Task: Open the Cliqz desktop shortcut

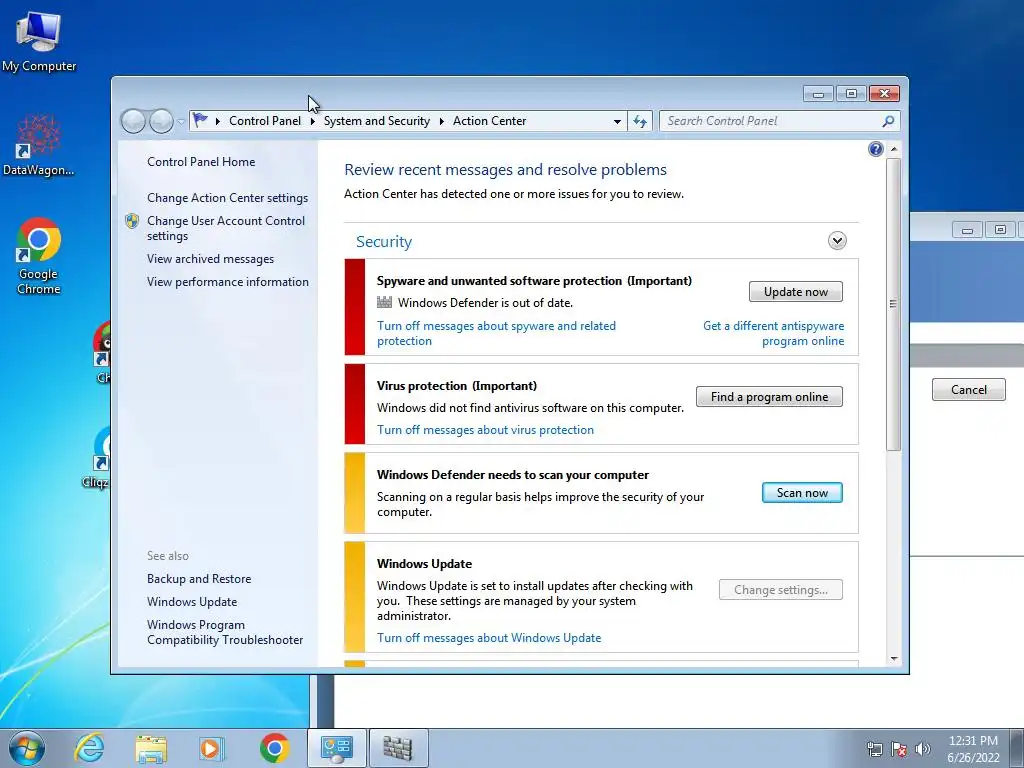Action: click(x=99, y=457)
